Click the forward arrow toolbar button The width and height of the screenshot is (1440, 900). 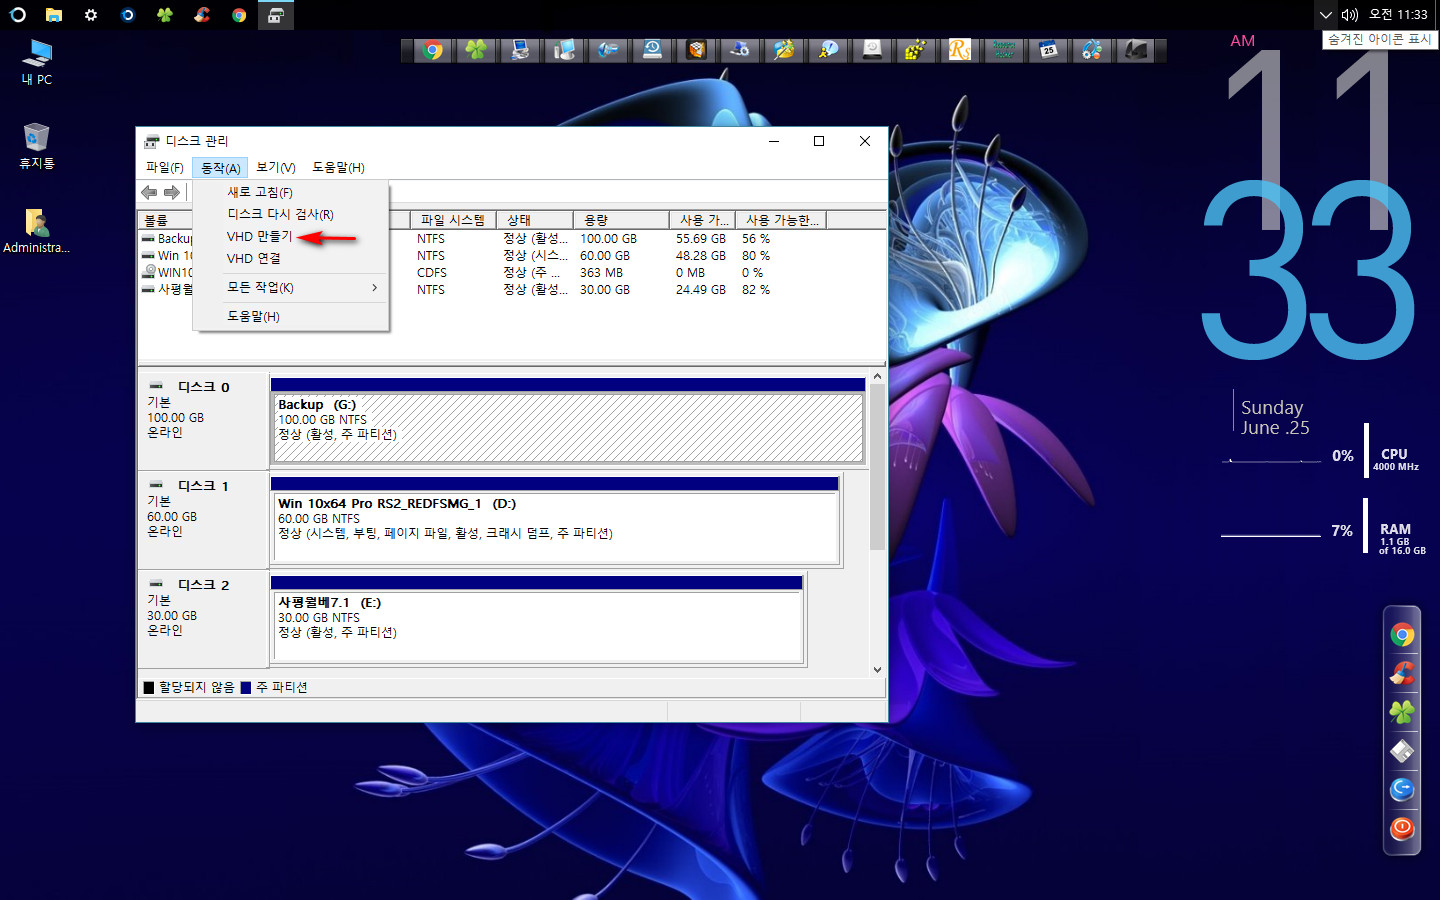coord(172,192)
